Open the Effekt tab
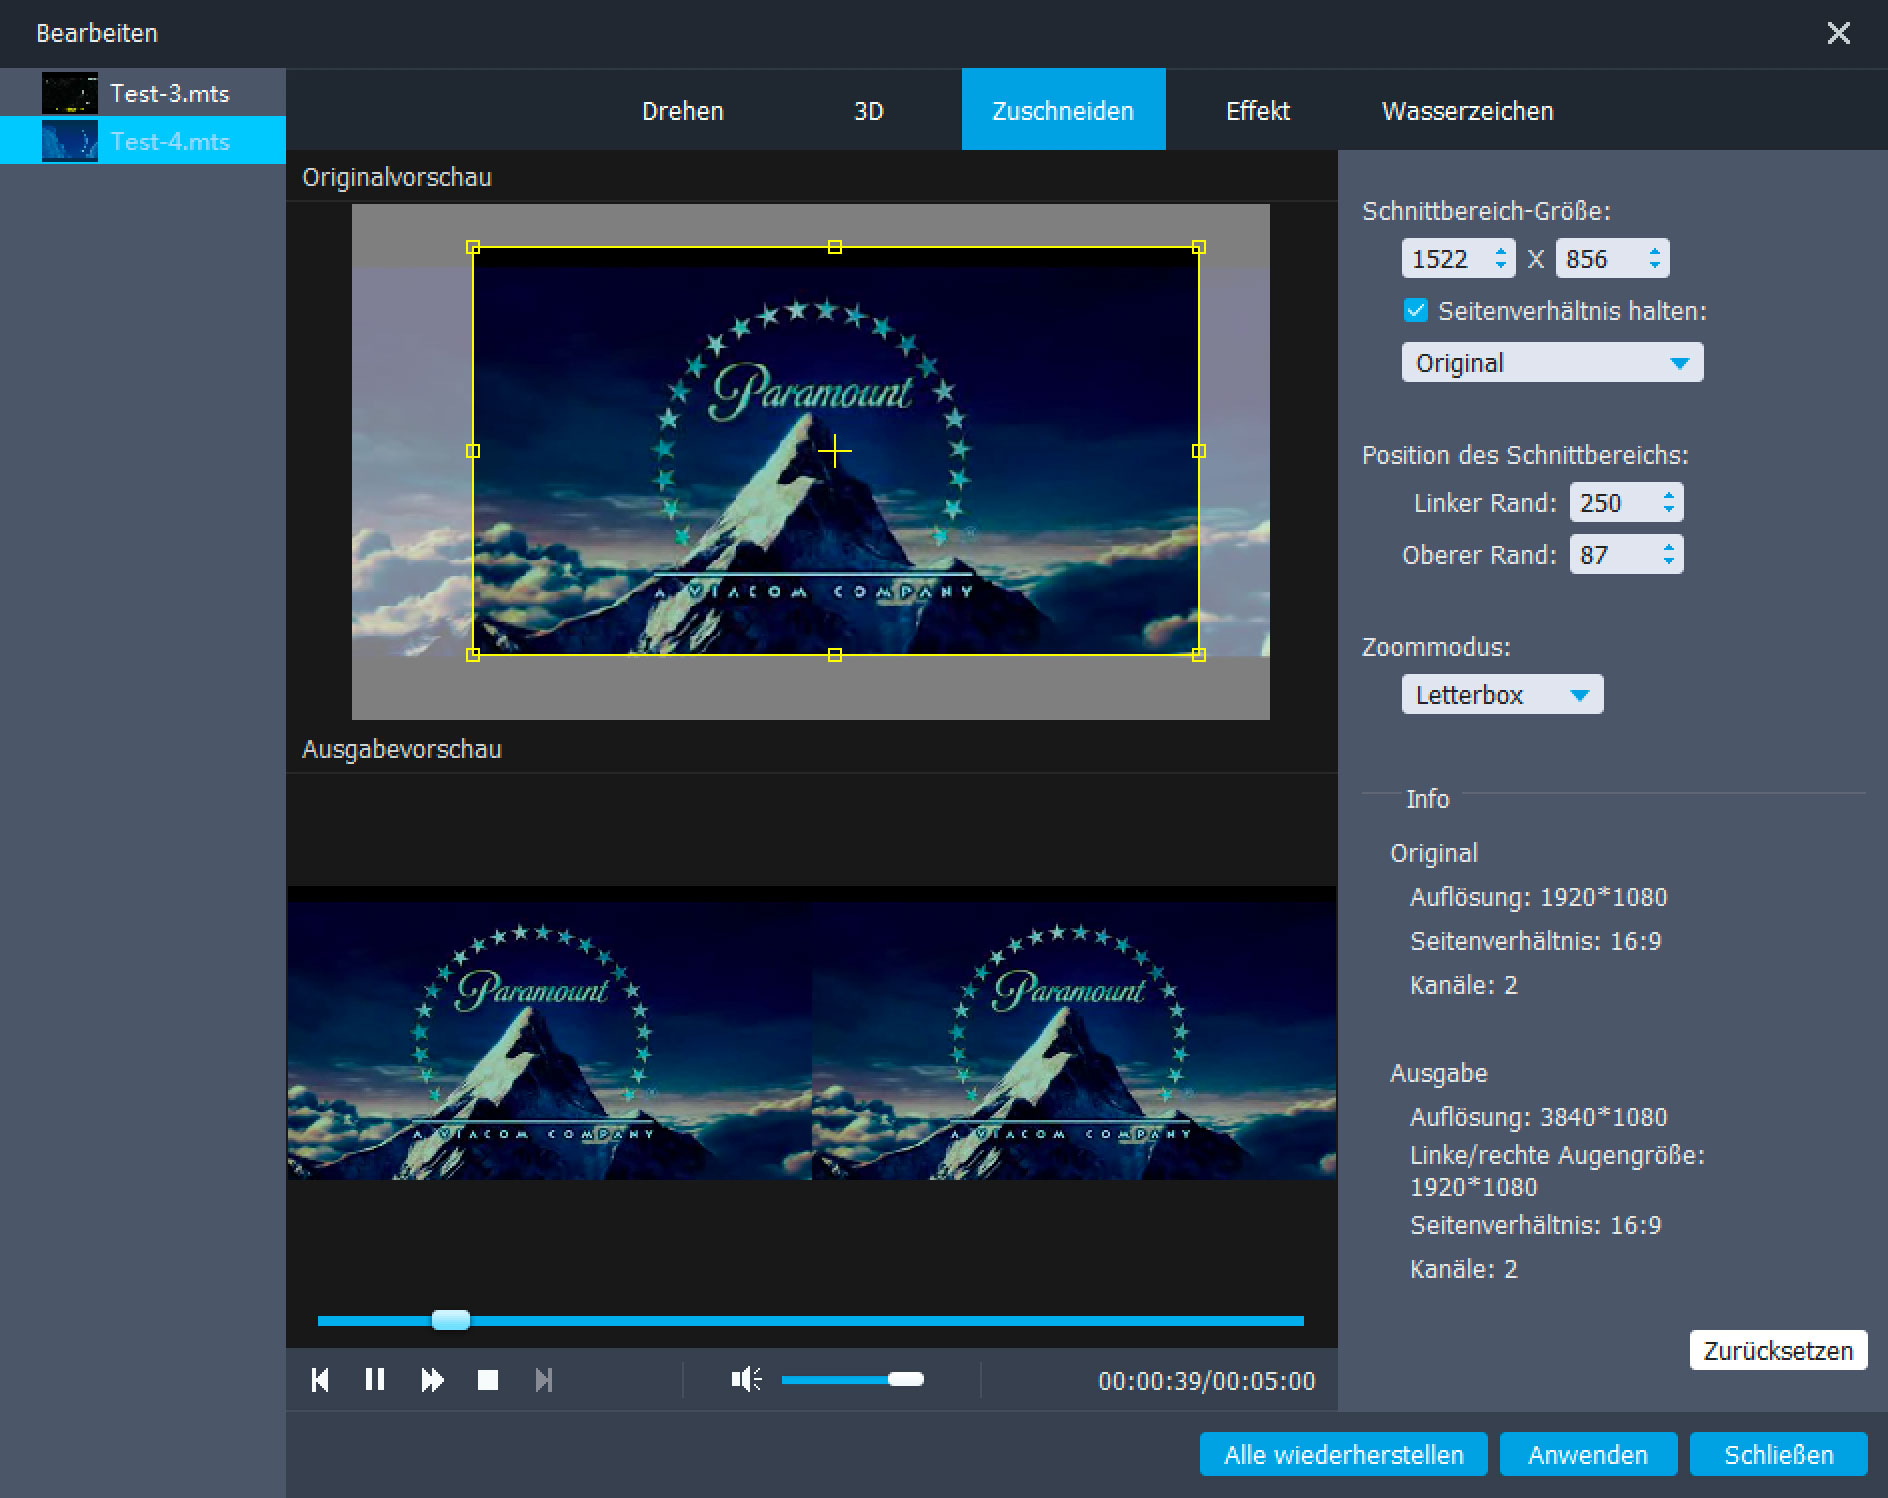The image size is (1888, 1498). coord(1258,110)
